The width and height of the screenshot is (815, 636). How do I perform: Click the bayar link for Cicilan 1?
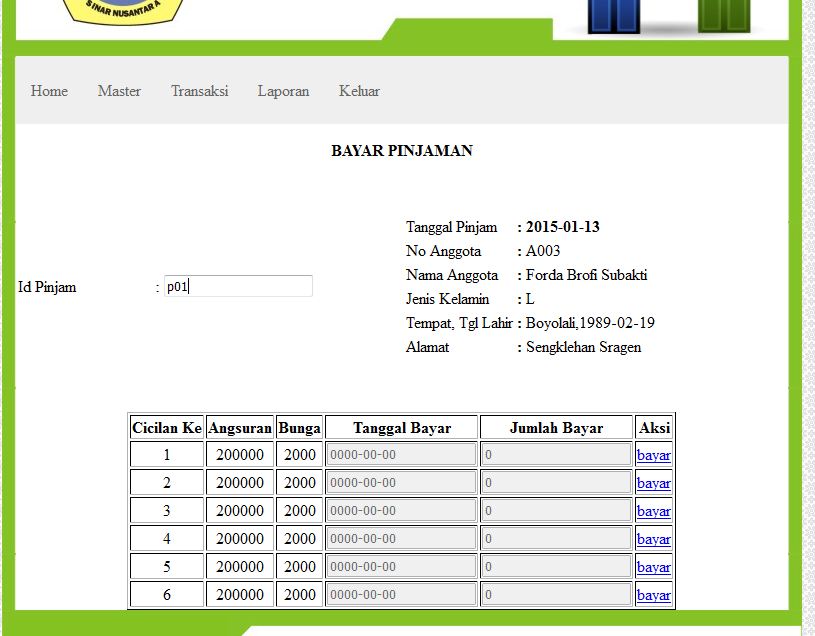pos(653,454)
